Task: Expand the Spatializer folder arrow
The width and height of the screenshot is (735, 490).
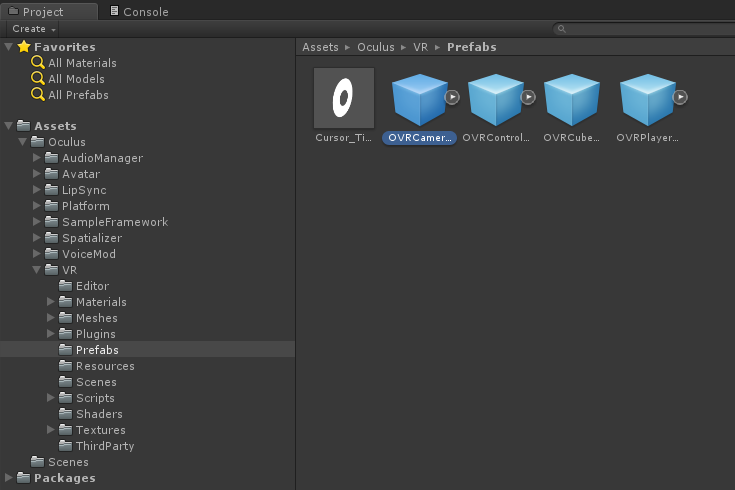Action: pyautogui.click(x=37, y=238)
